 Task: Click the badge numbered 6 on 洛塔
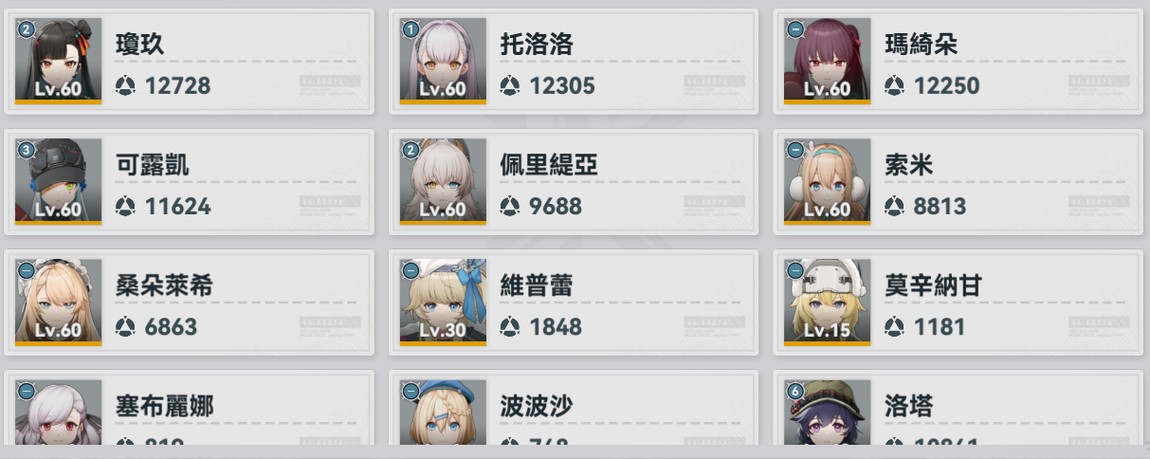click(x=795, y=391)
